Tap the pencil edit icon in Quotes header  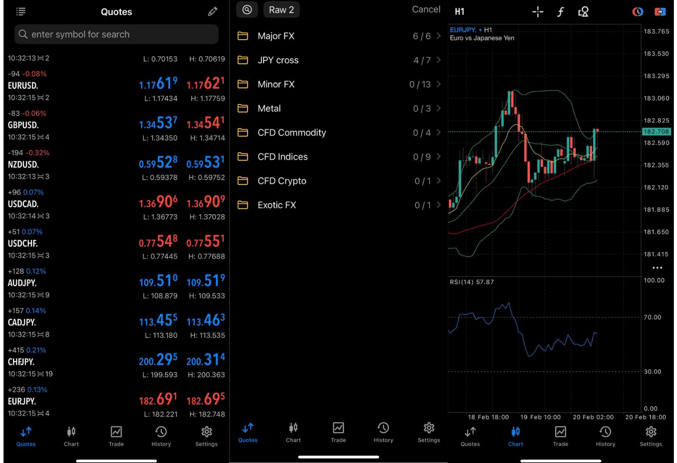click(212, 12)
